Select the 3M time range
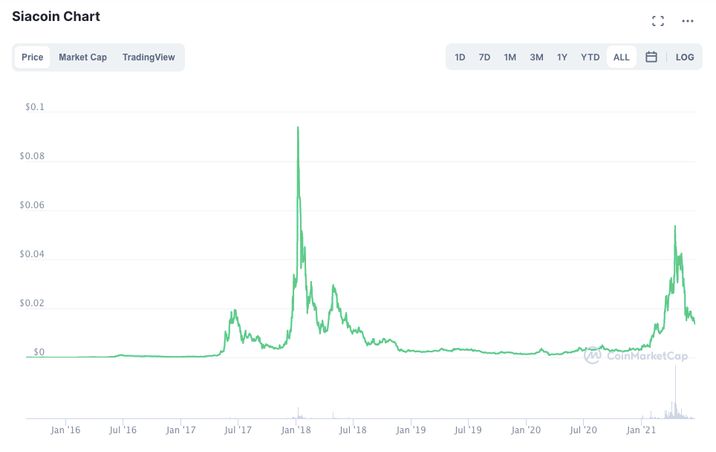The width and height of the screenshot is (716, 452). click(x=537, y=57)
